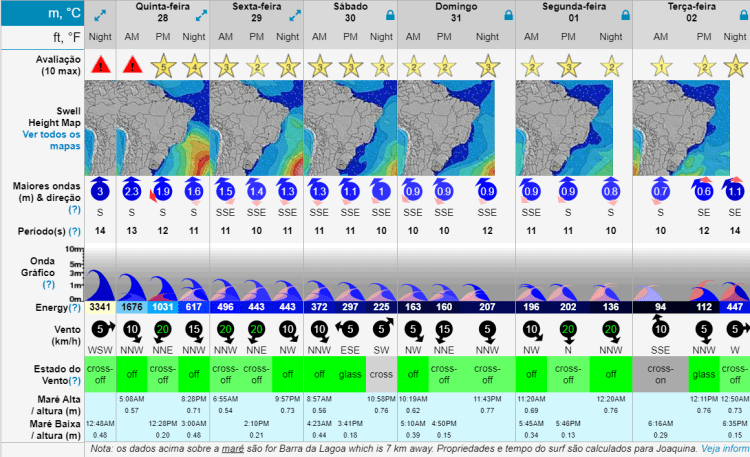Image resolution: width=750 pixels, height=457 pixels.
Task: Click the 4-star rating for Quinta-feira Night
Action: [x=194, y=66]
